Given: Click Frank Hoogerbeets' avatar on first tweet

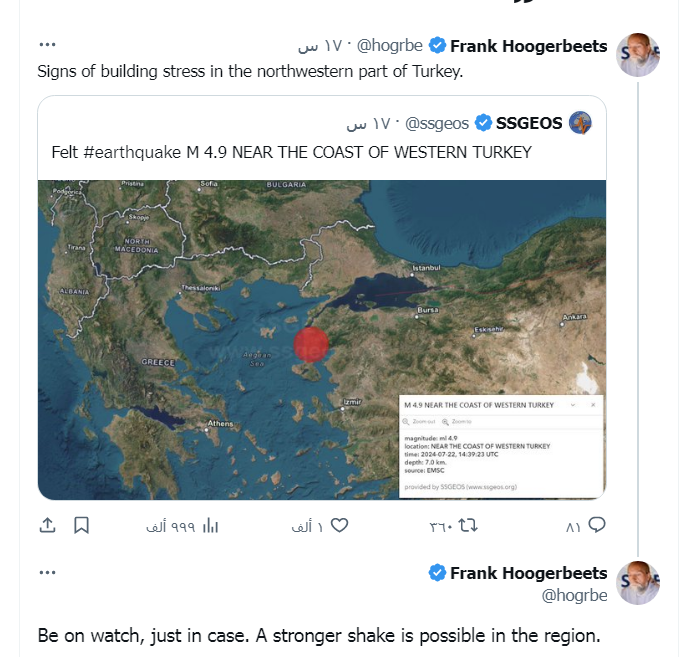Looking at the screenshot, I should 637,54.
